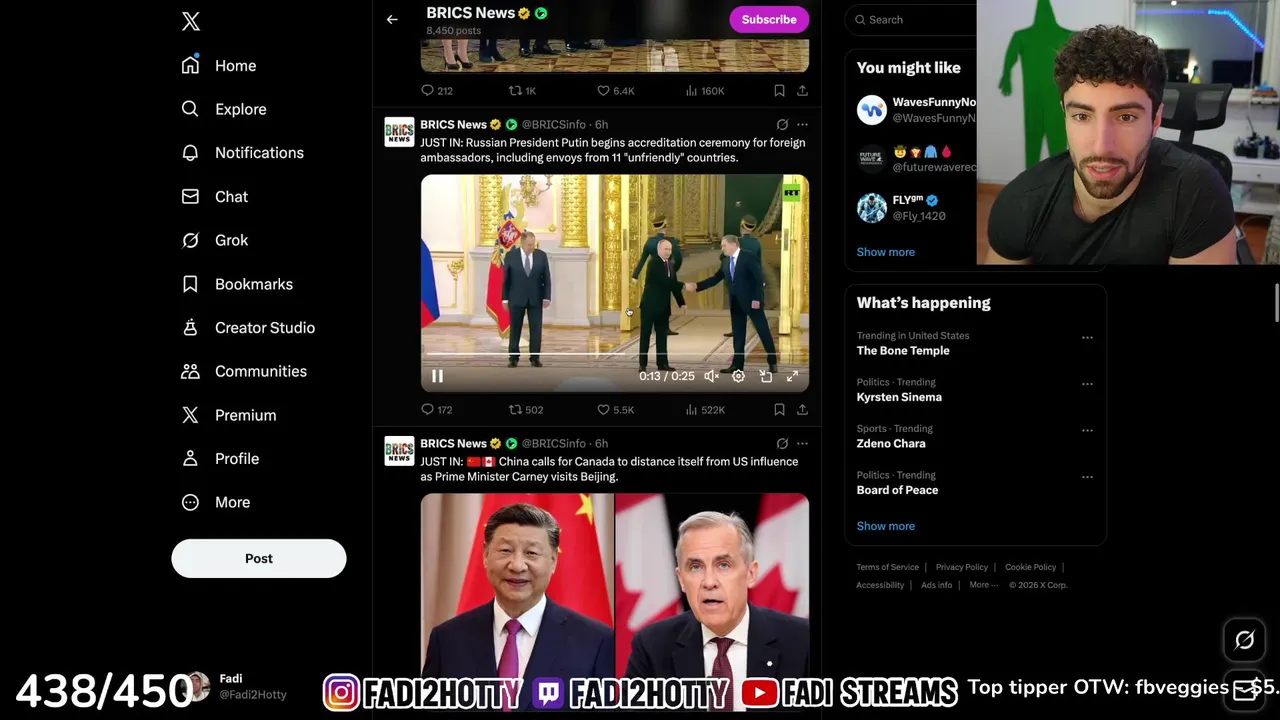This screenshot has width=1280, height=720.
Task: Bookmark the Putin accreditation post
Action: (779, 409)
